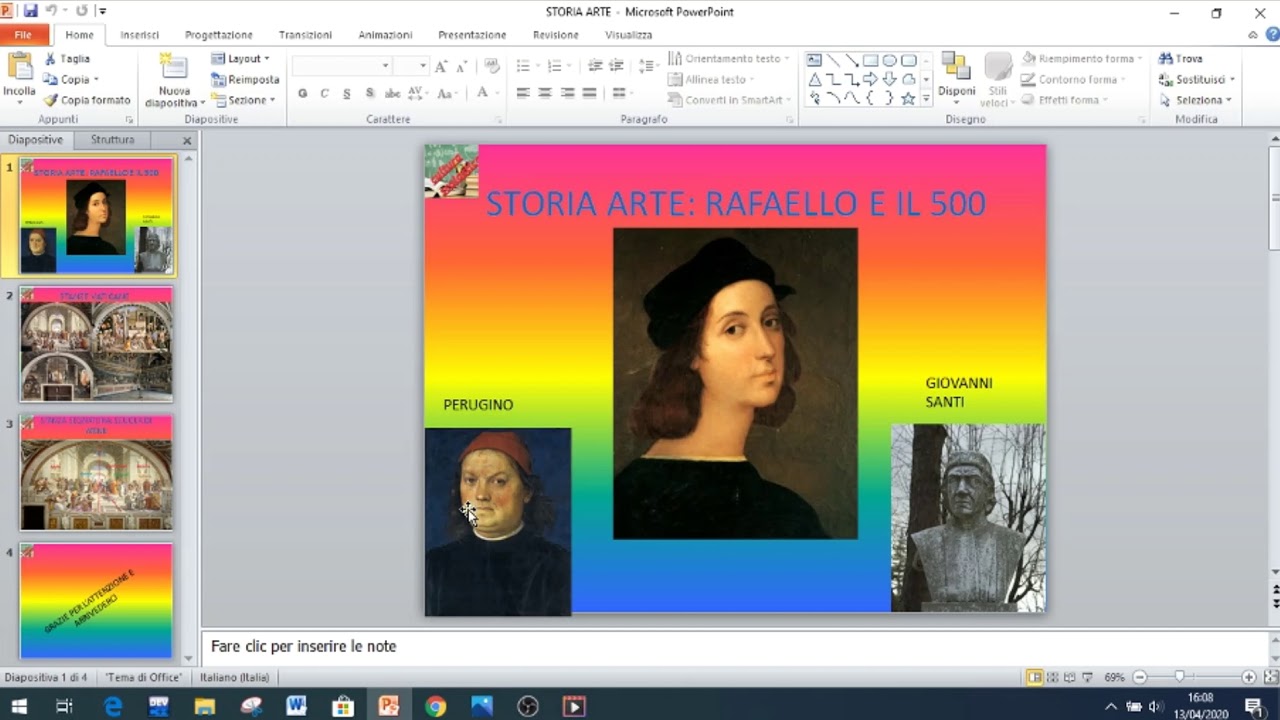
Task: Select the right arrow shape
Action: click(x=870, y=79)
